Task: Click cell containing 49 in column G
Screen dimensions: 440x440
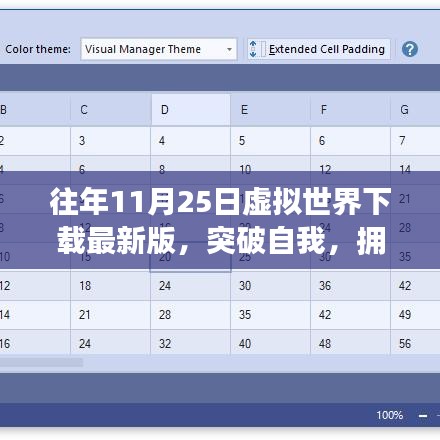Action: tap(415, 315)
